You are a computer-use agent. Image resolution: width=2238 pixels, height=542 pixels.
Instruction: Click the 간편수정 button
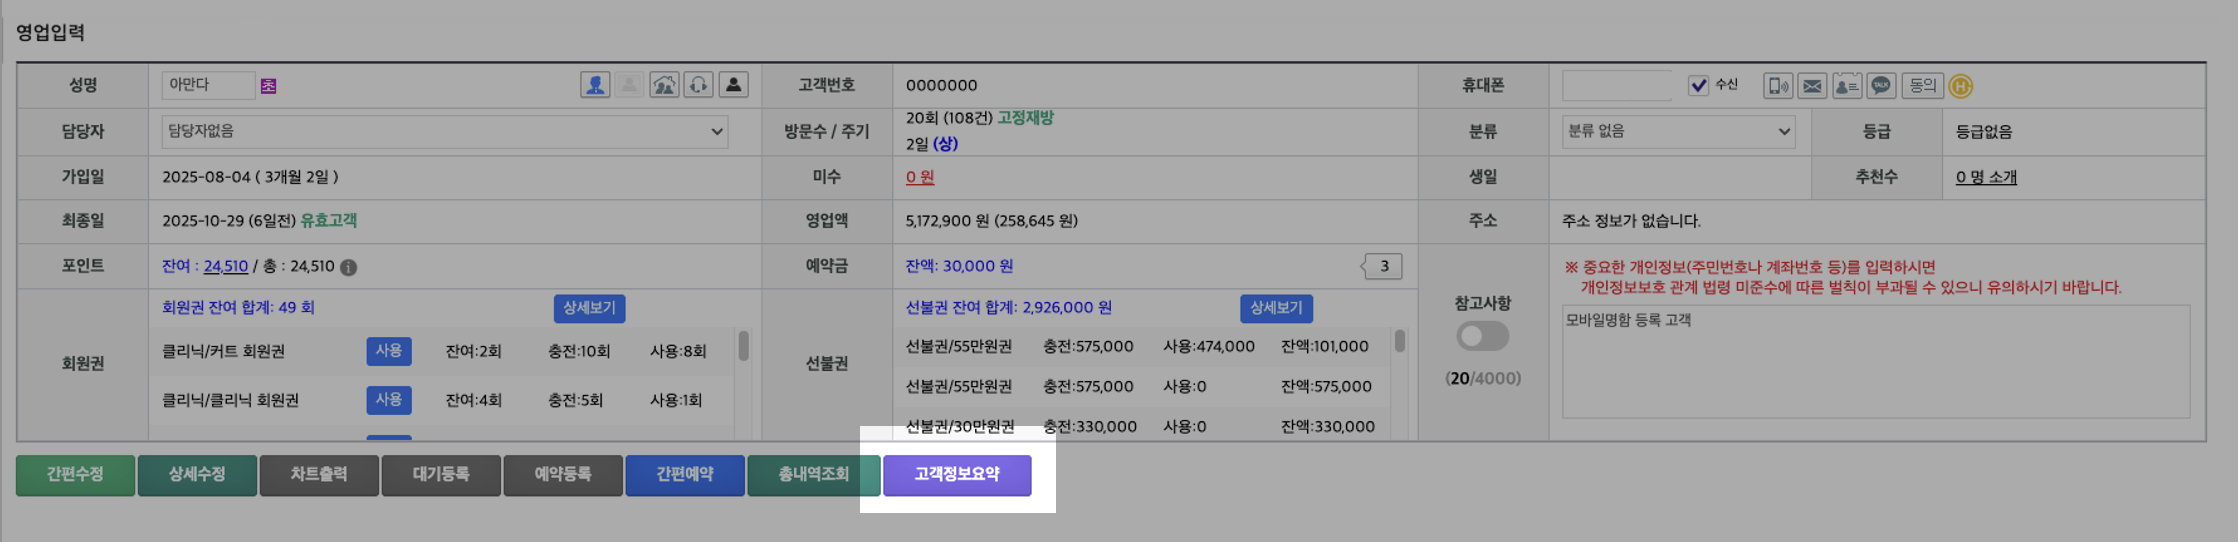[75, 475]
